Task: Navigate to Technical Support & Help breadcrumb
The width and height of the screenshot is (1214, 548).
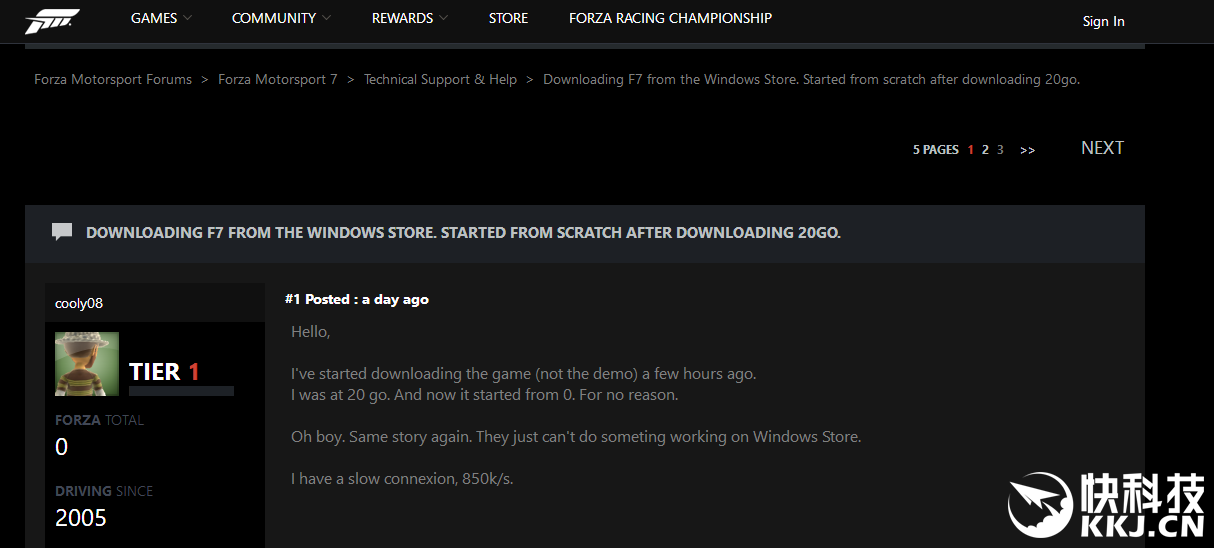Action: [440, 79]
